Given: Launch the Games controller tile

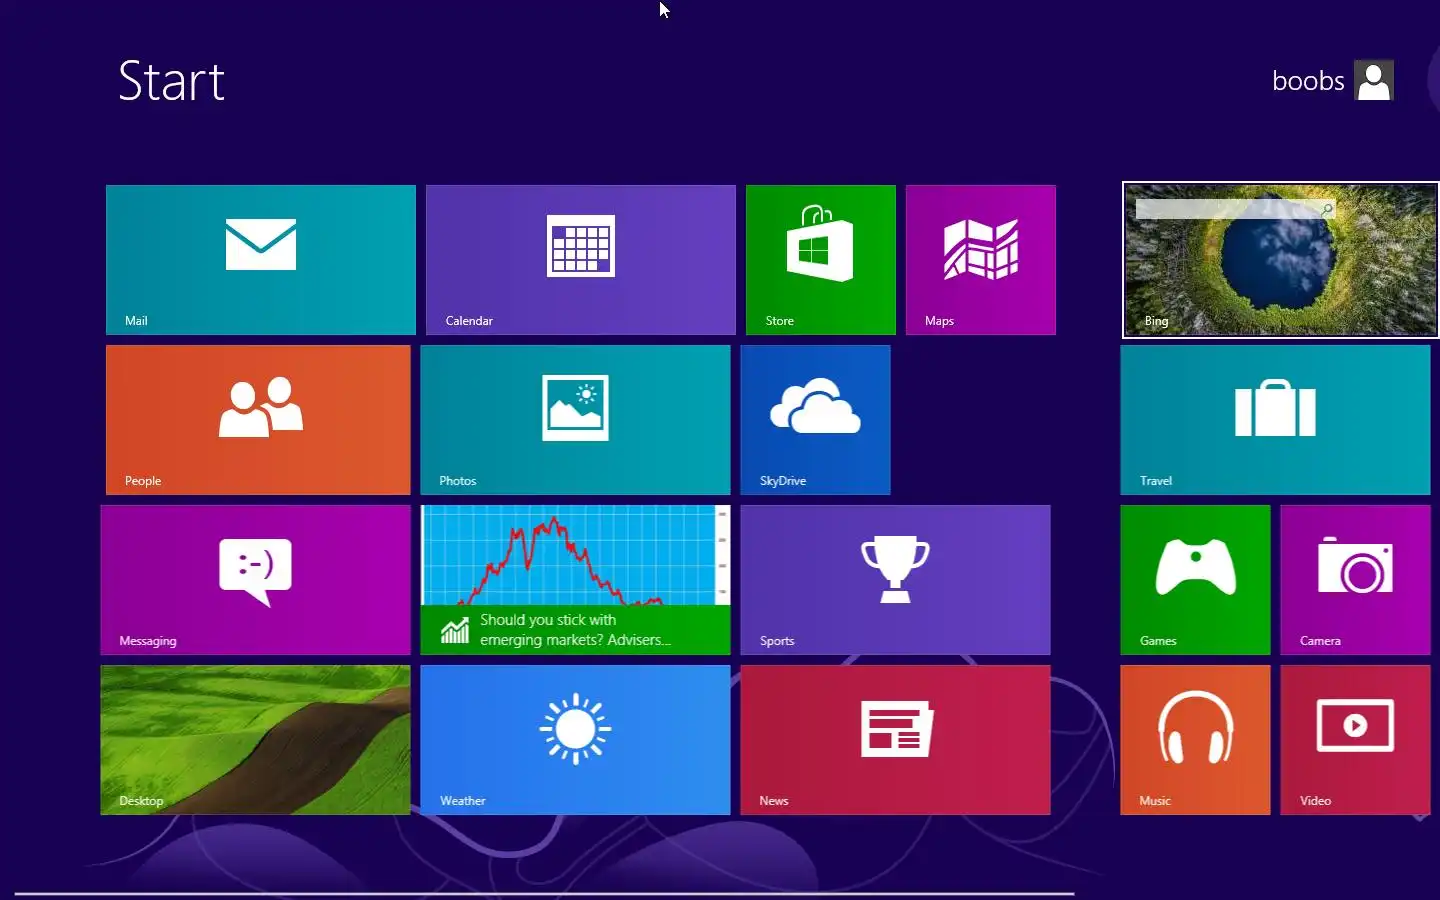Looking at the screenshot, I should 1196,580.
